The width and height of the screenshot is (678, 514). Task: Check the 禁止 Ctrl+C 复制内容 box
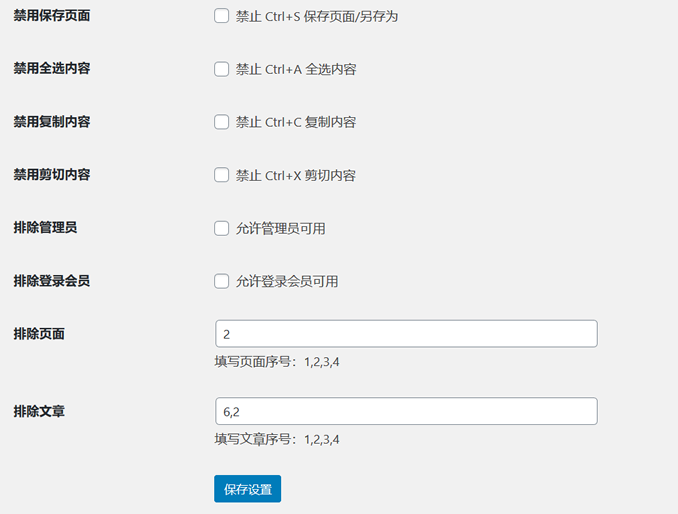point(222,122)
